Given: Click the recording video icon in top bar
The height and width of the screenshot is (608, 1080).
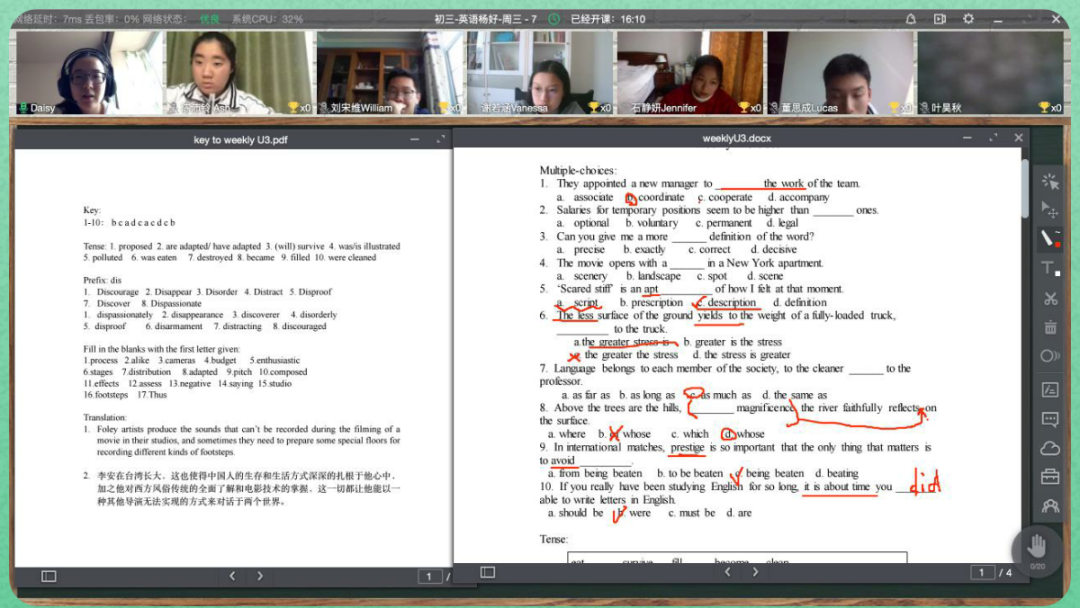Looking at the screenshot, I should [939, 19].
